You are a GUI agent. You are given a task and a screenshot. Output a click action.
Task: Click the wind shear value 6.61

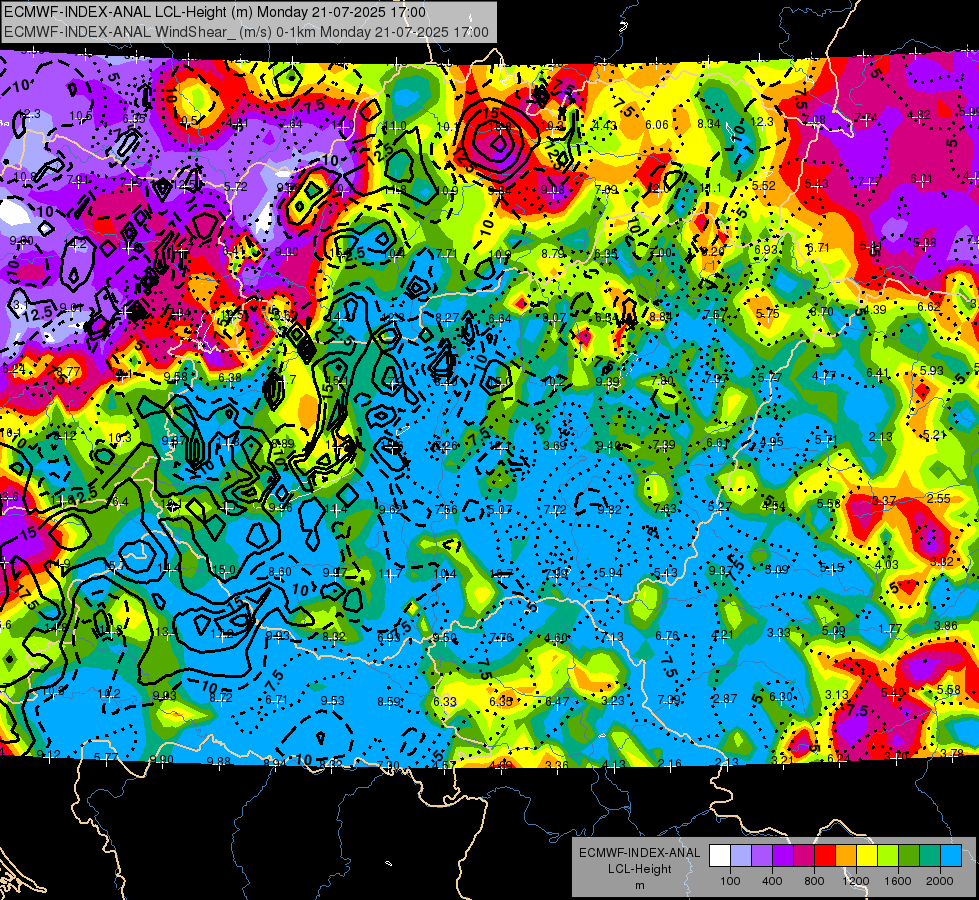[717, 443]
